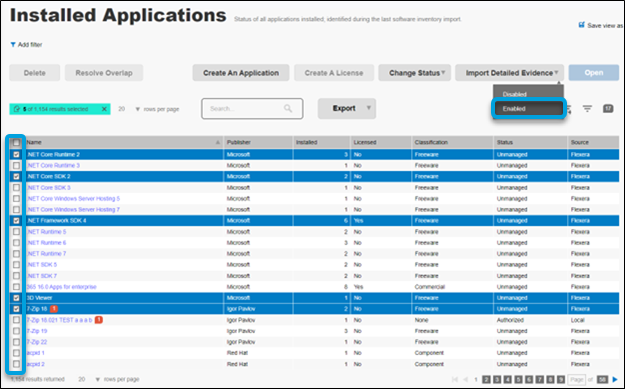Check the acpid 2 row checkbox

(16, 364)
